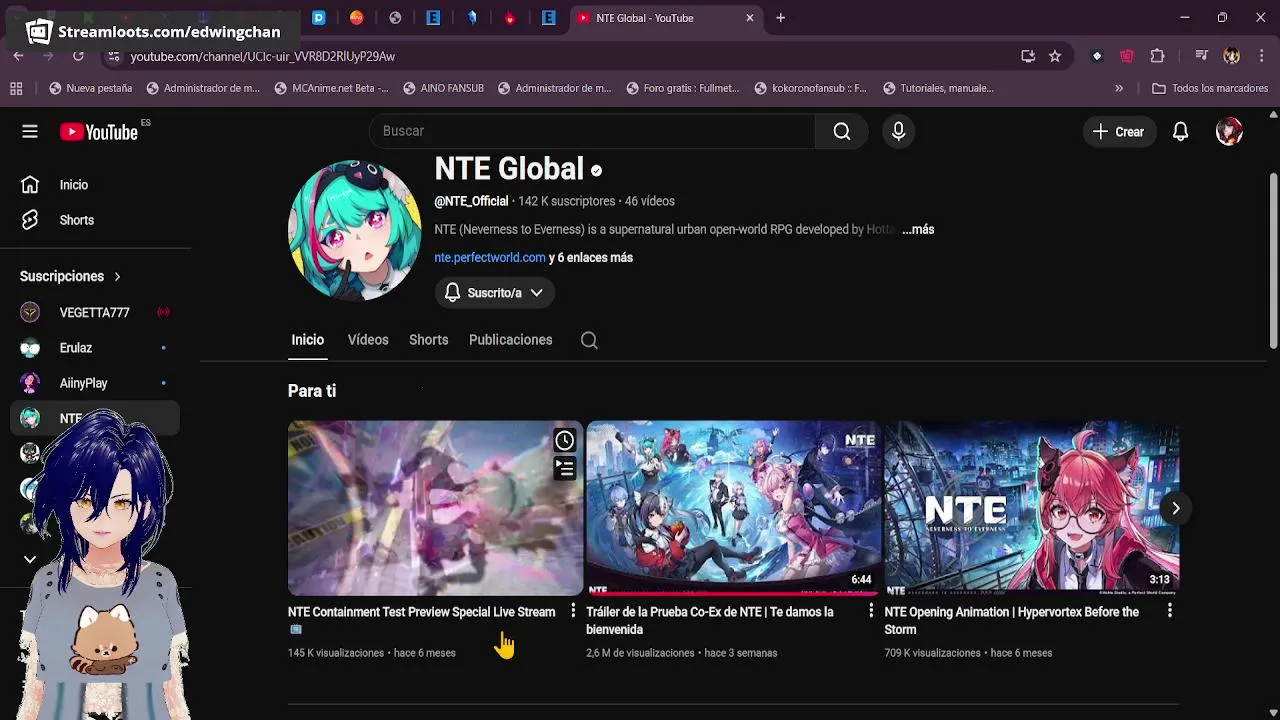
Task: Open Foro gratis : Fullmet... bookmark
Action: point(682,88)
